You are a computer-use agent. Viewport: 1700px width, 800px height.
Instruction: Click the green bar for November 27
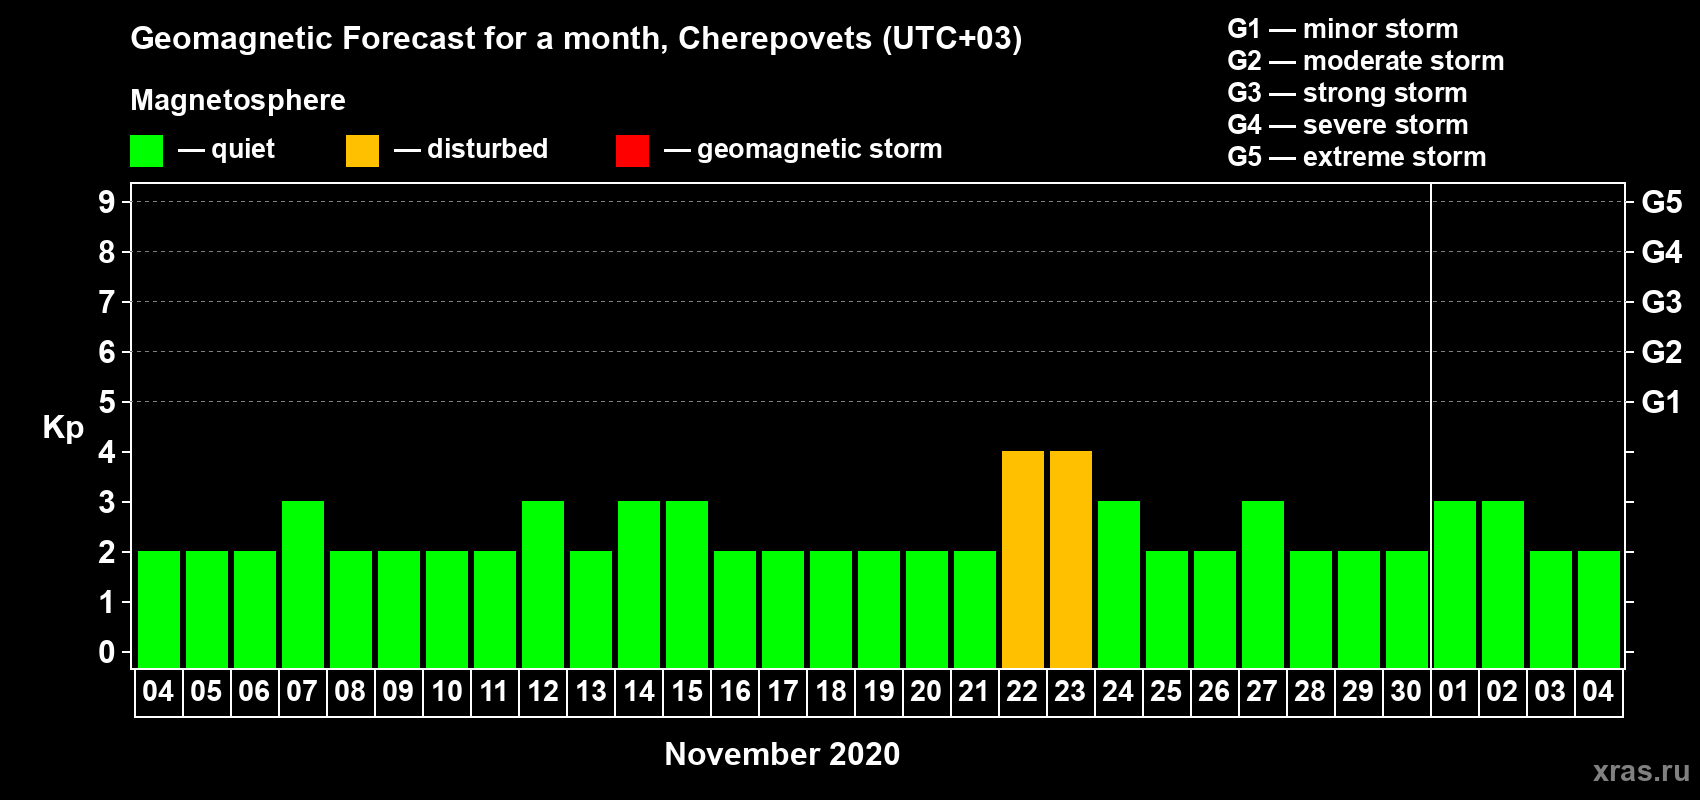pyautogui.click(x=1263, y=584)
